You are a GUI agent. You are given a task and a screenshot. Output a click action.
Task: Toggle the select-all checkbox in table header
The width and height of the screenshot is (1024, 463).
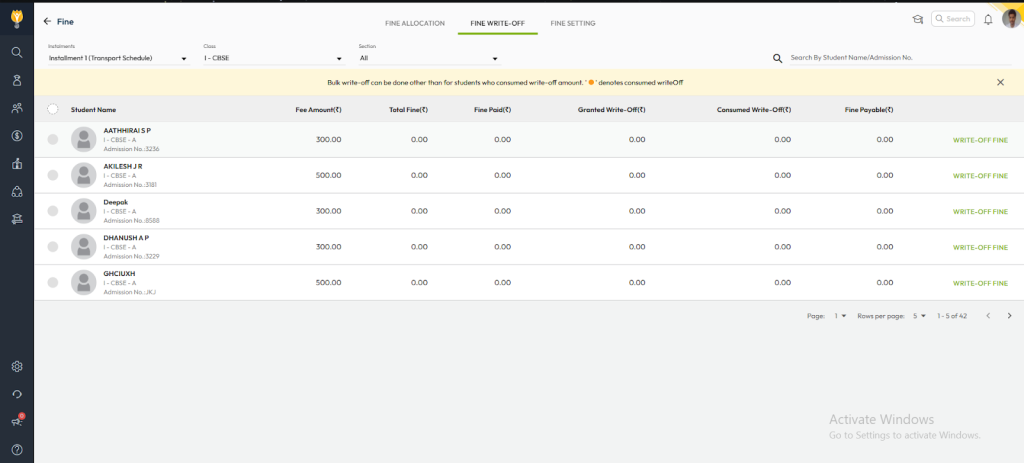click(x=53, y=110)
